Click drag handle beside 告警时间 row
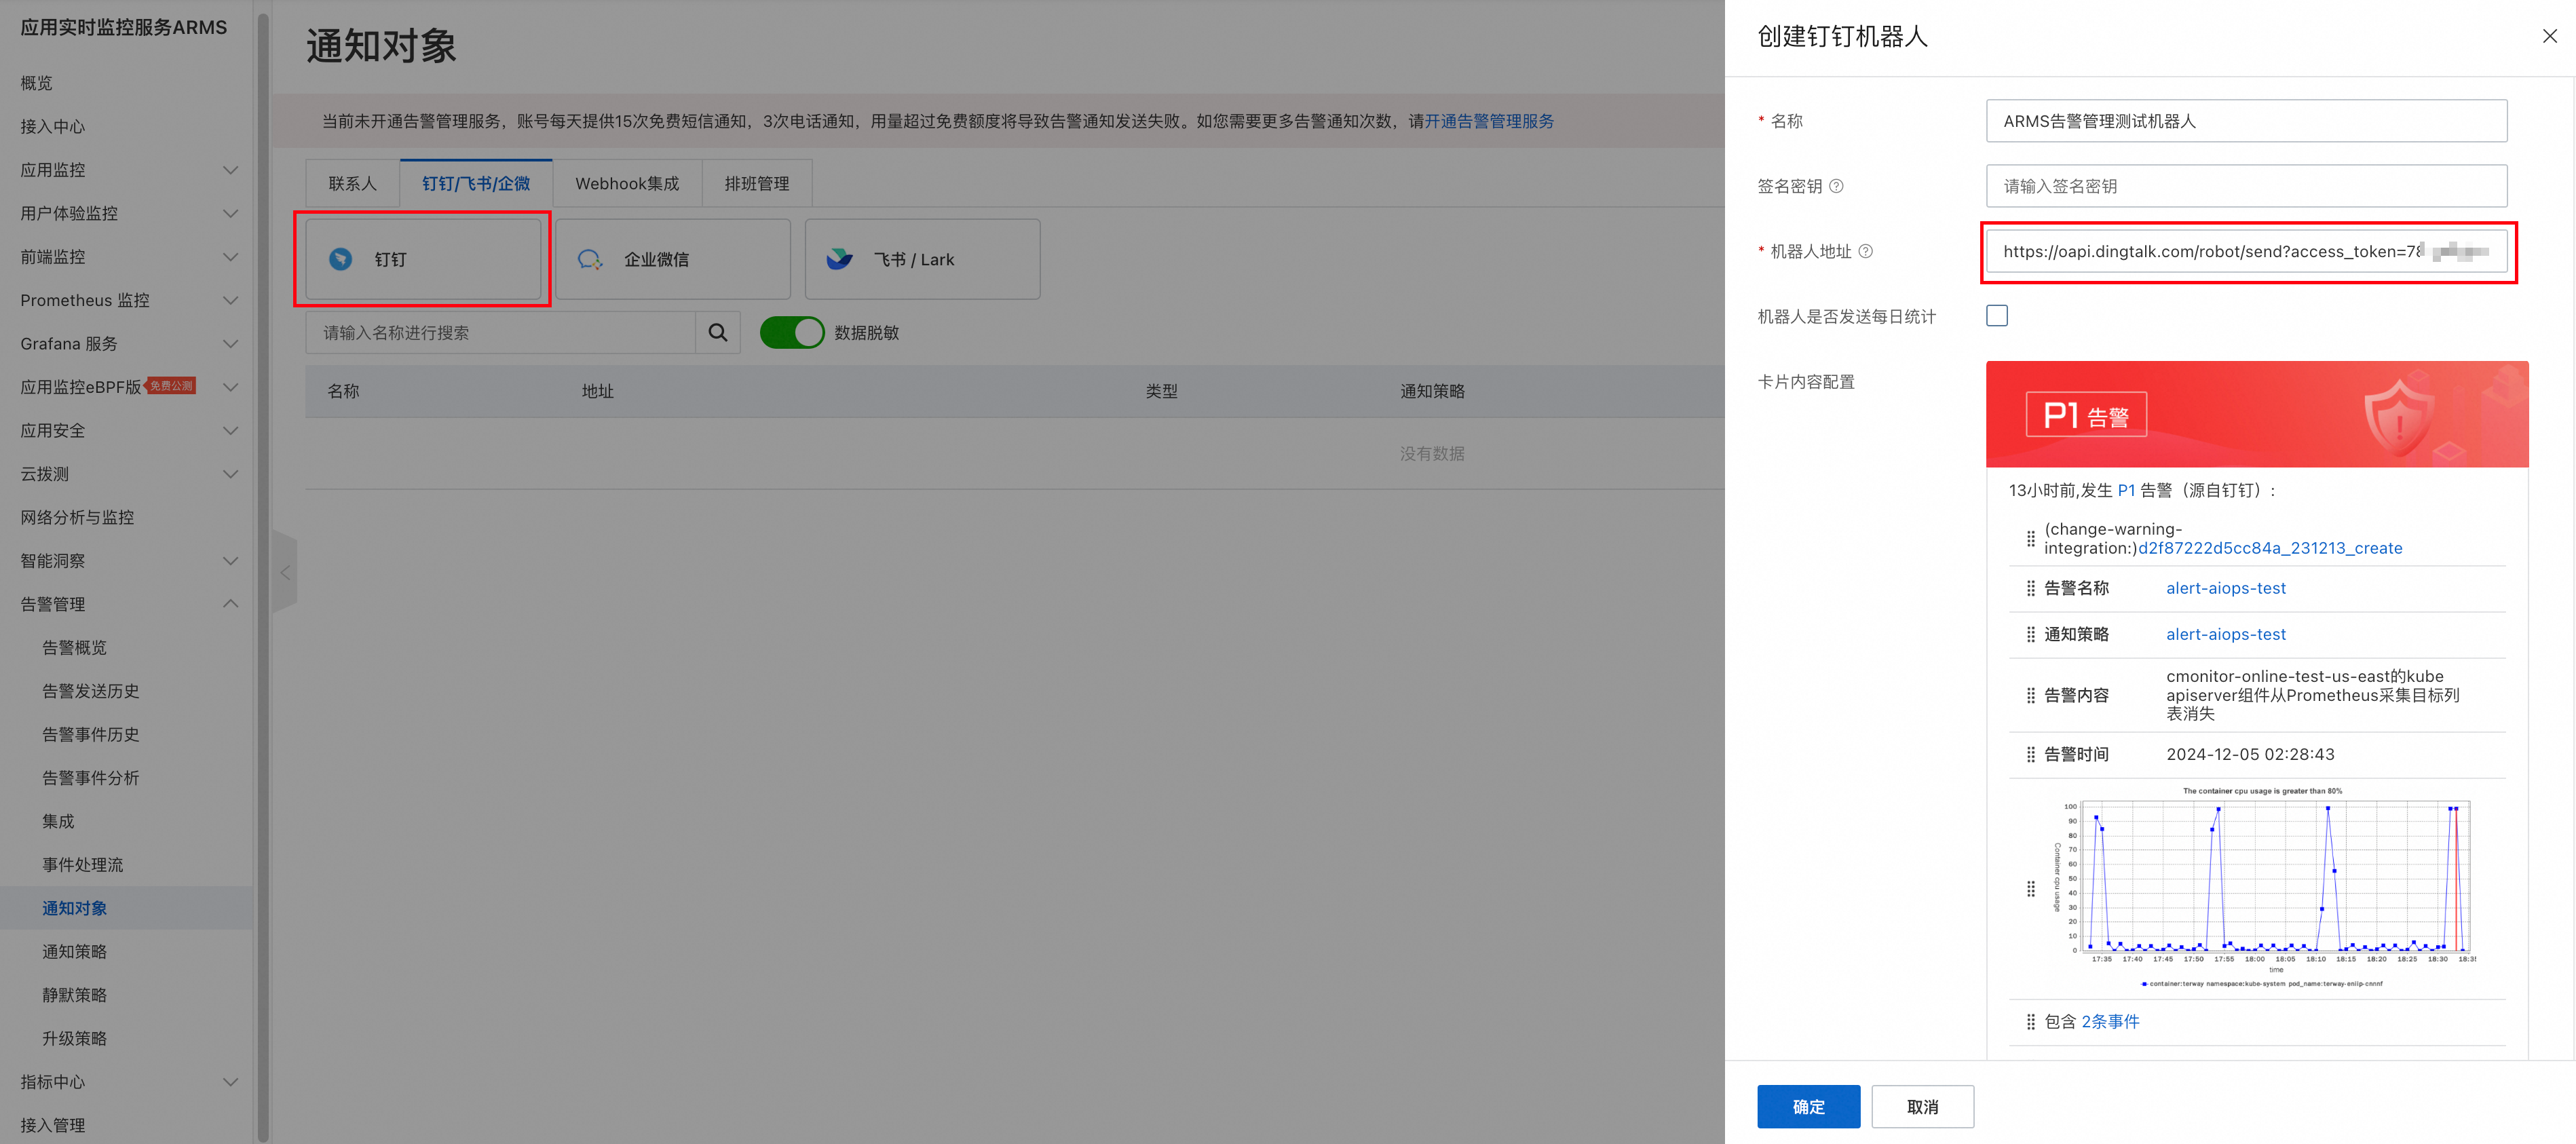 [x=2030, y=754]
